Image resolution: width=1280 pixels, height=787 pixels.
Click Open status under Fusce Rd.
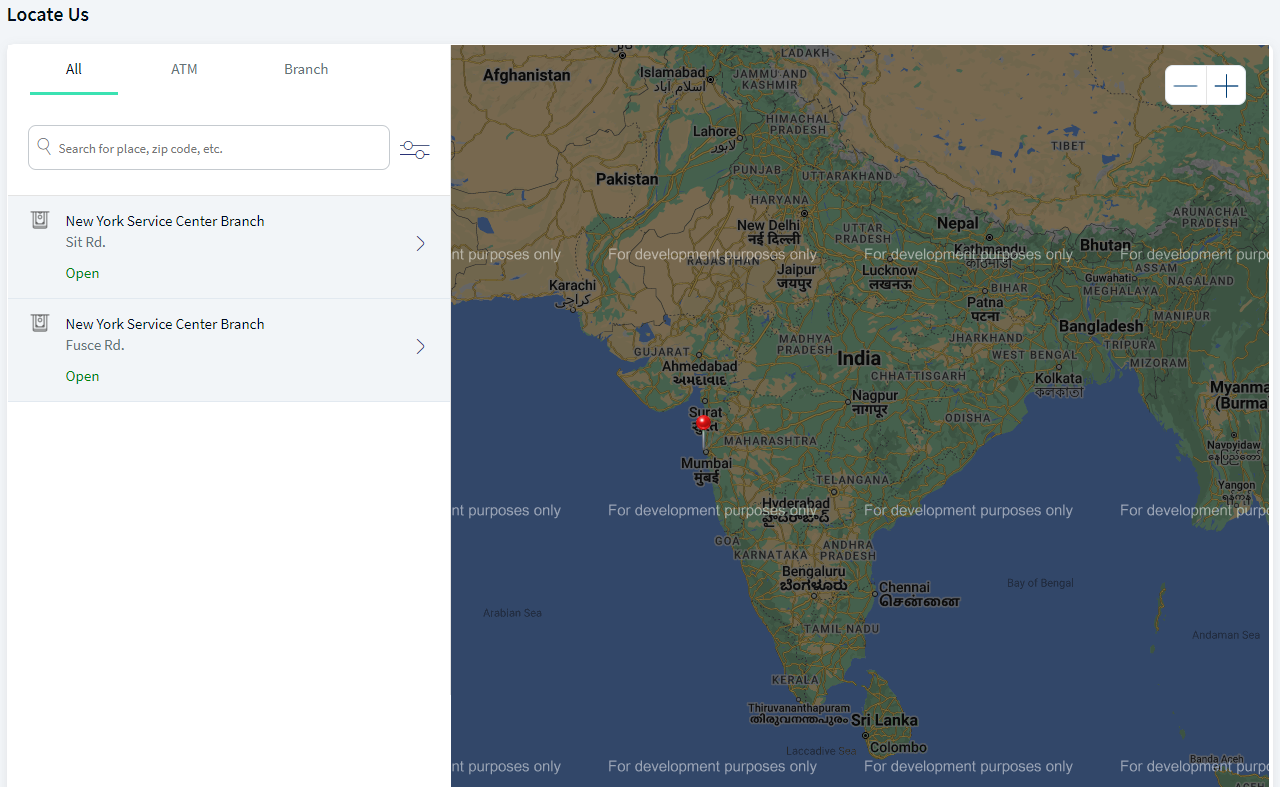[82, 376]
